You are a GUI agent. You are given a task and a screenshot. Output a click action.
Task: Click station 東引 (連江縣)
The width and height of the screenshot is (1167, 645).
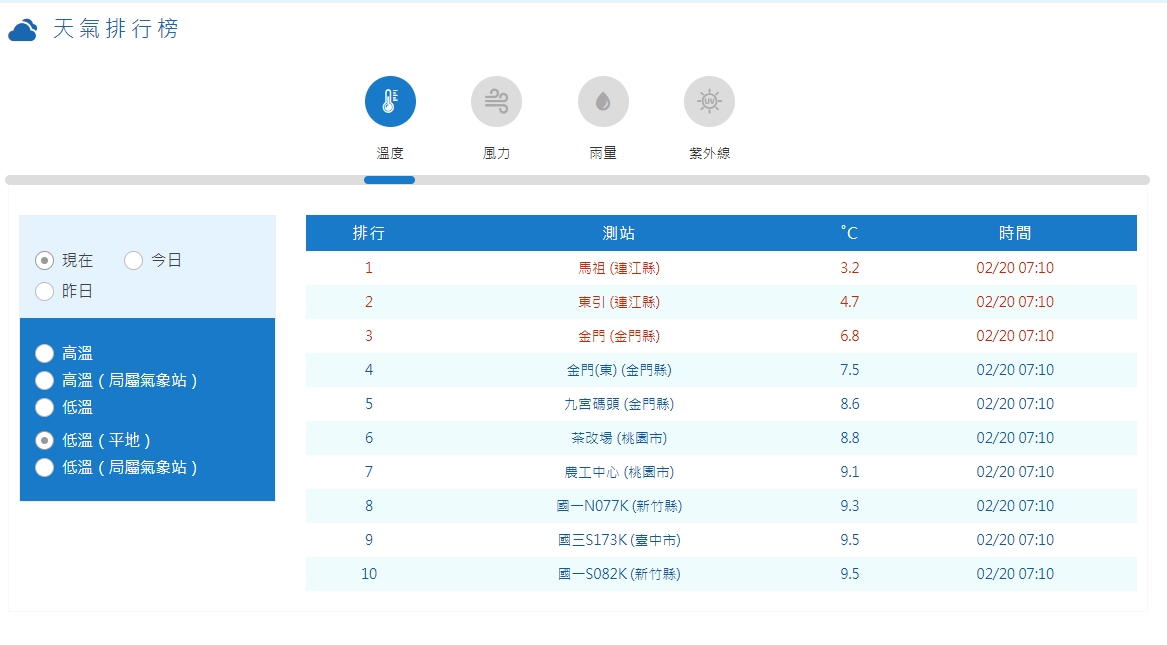click(618, 302)
